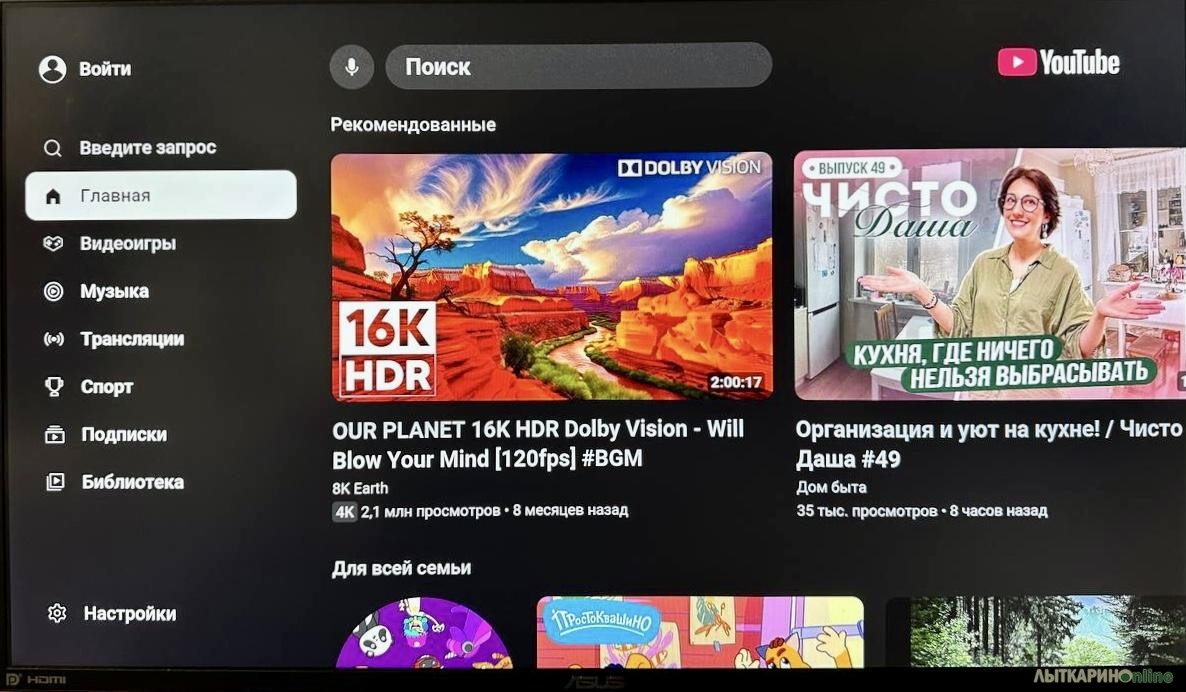Sign in via the Войти label

pyautogui.click(x=105, y=69)
